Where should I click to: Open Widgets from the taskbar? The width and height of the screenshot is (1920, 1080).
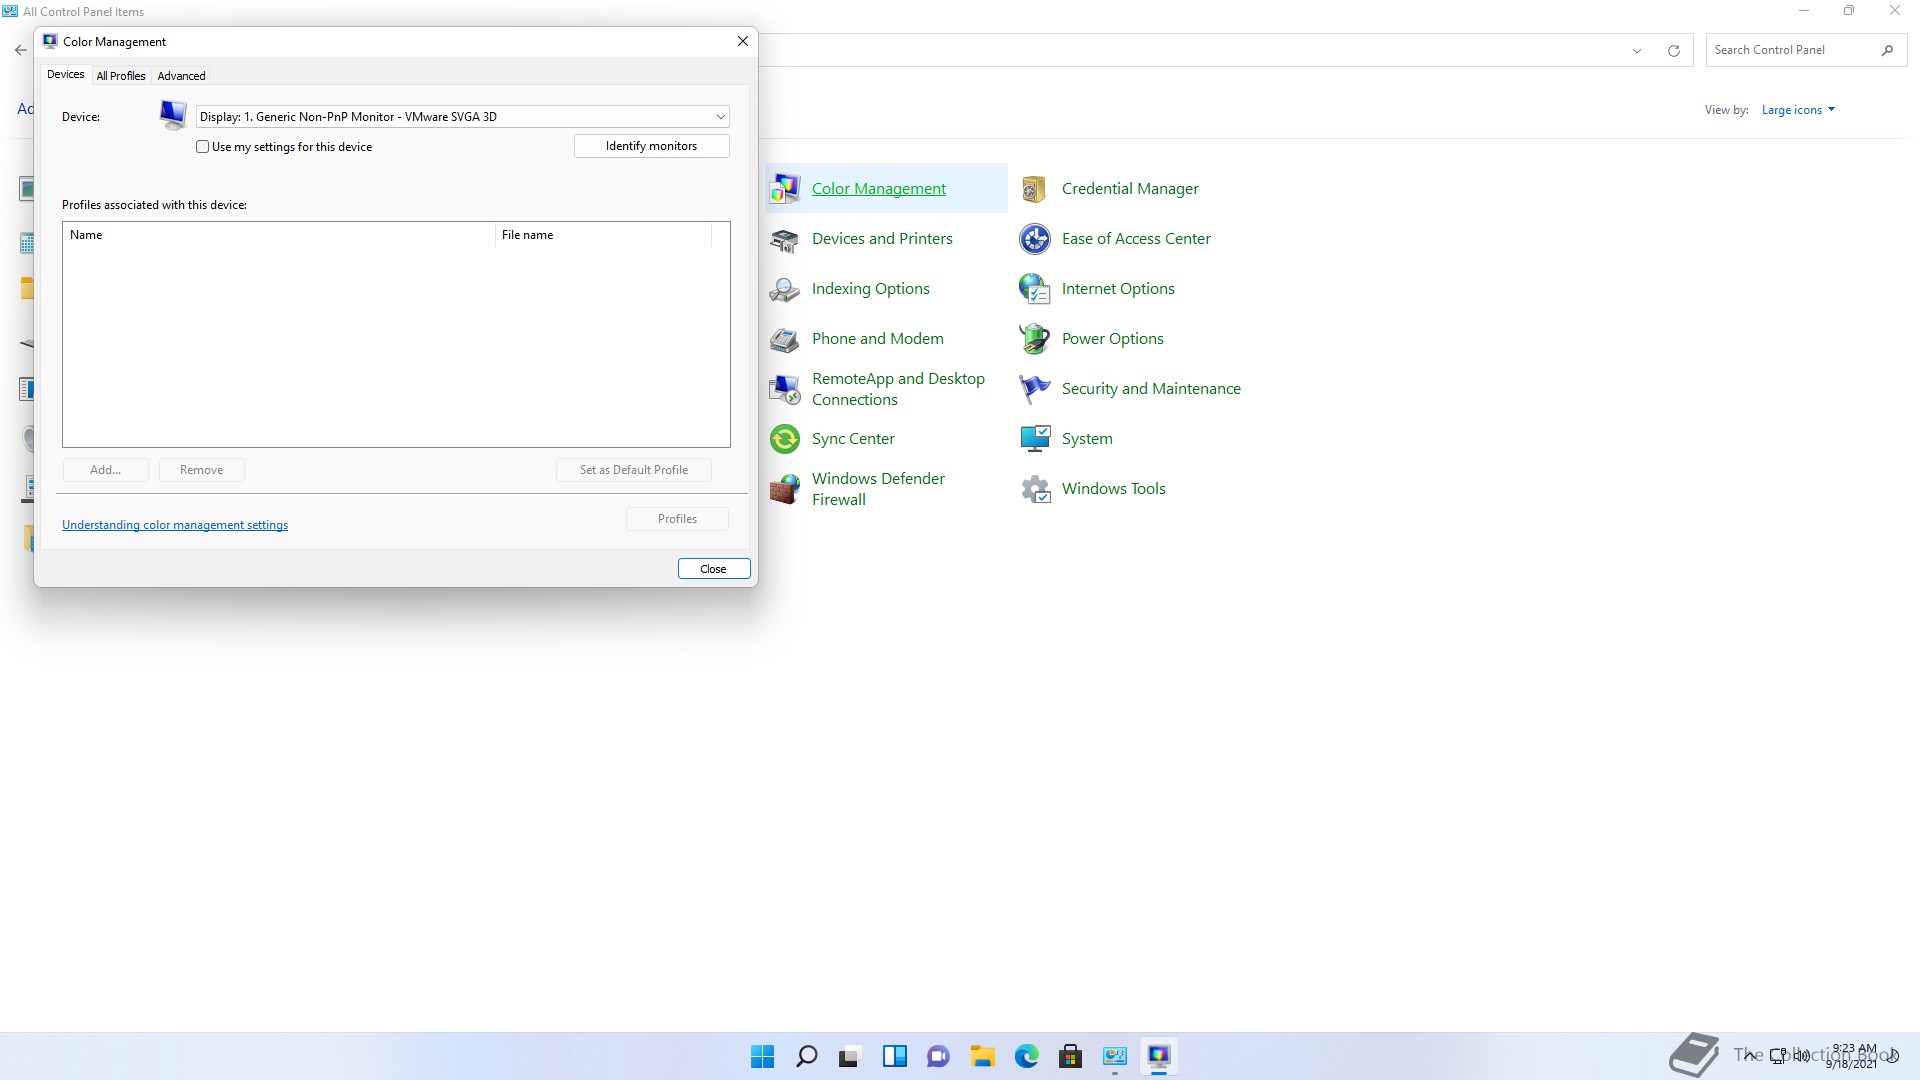894,1056
